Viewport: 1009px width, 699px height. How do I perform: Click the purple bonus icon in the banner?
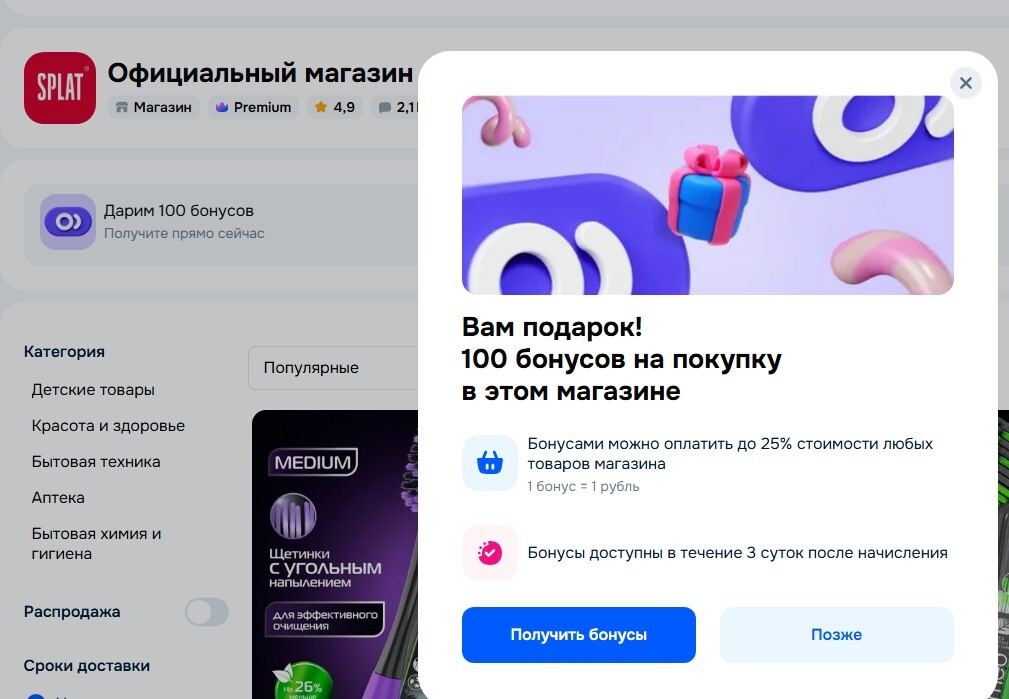click(68, 222)
